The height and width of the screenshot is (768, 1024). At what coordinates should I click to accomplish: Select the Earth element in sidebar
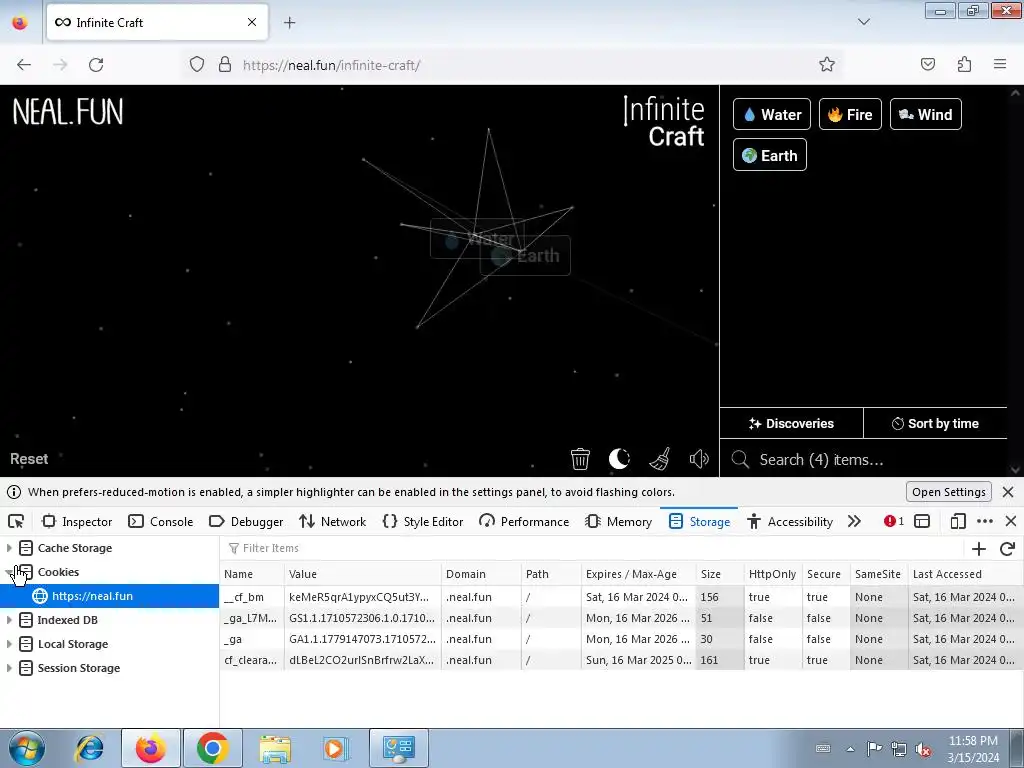coord(770,155)
